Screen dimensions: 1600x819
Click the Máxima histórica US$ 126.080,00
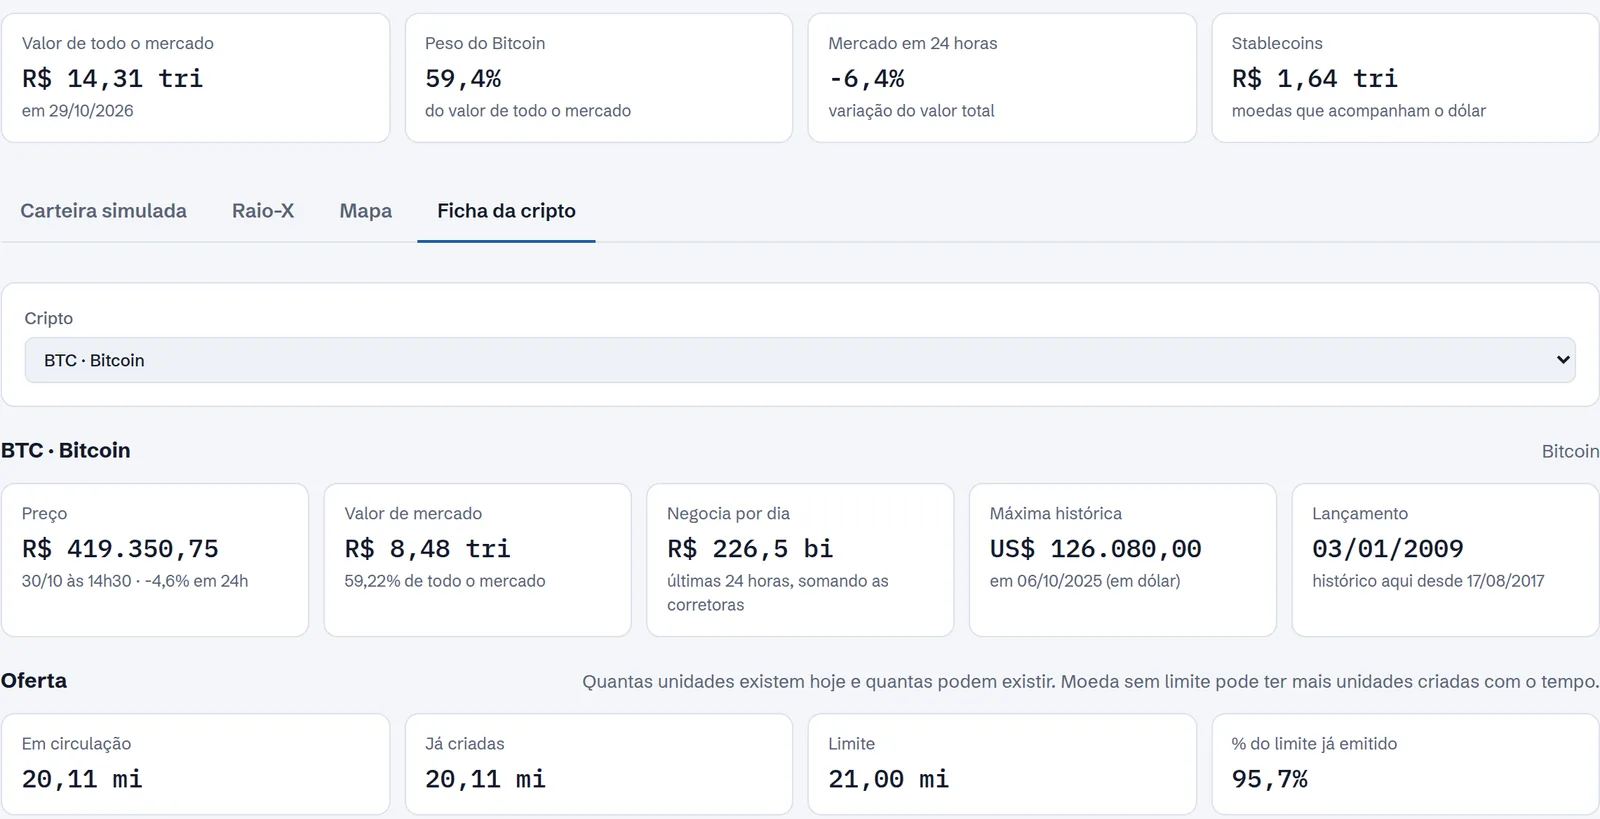pos(1095,548)
